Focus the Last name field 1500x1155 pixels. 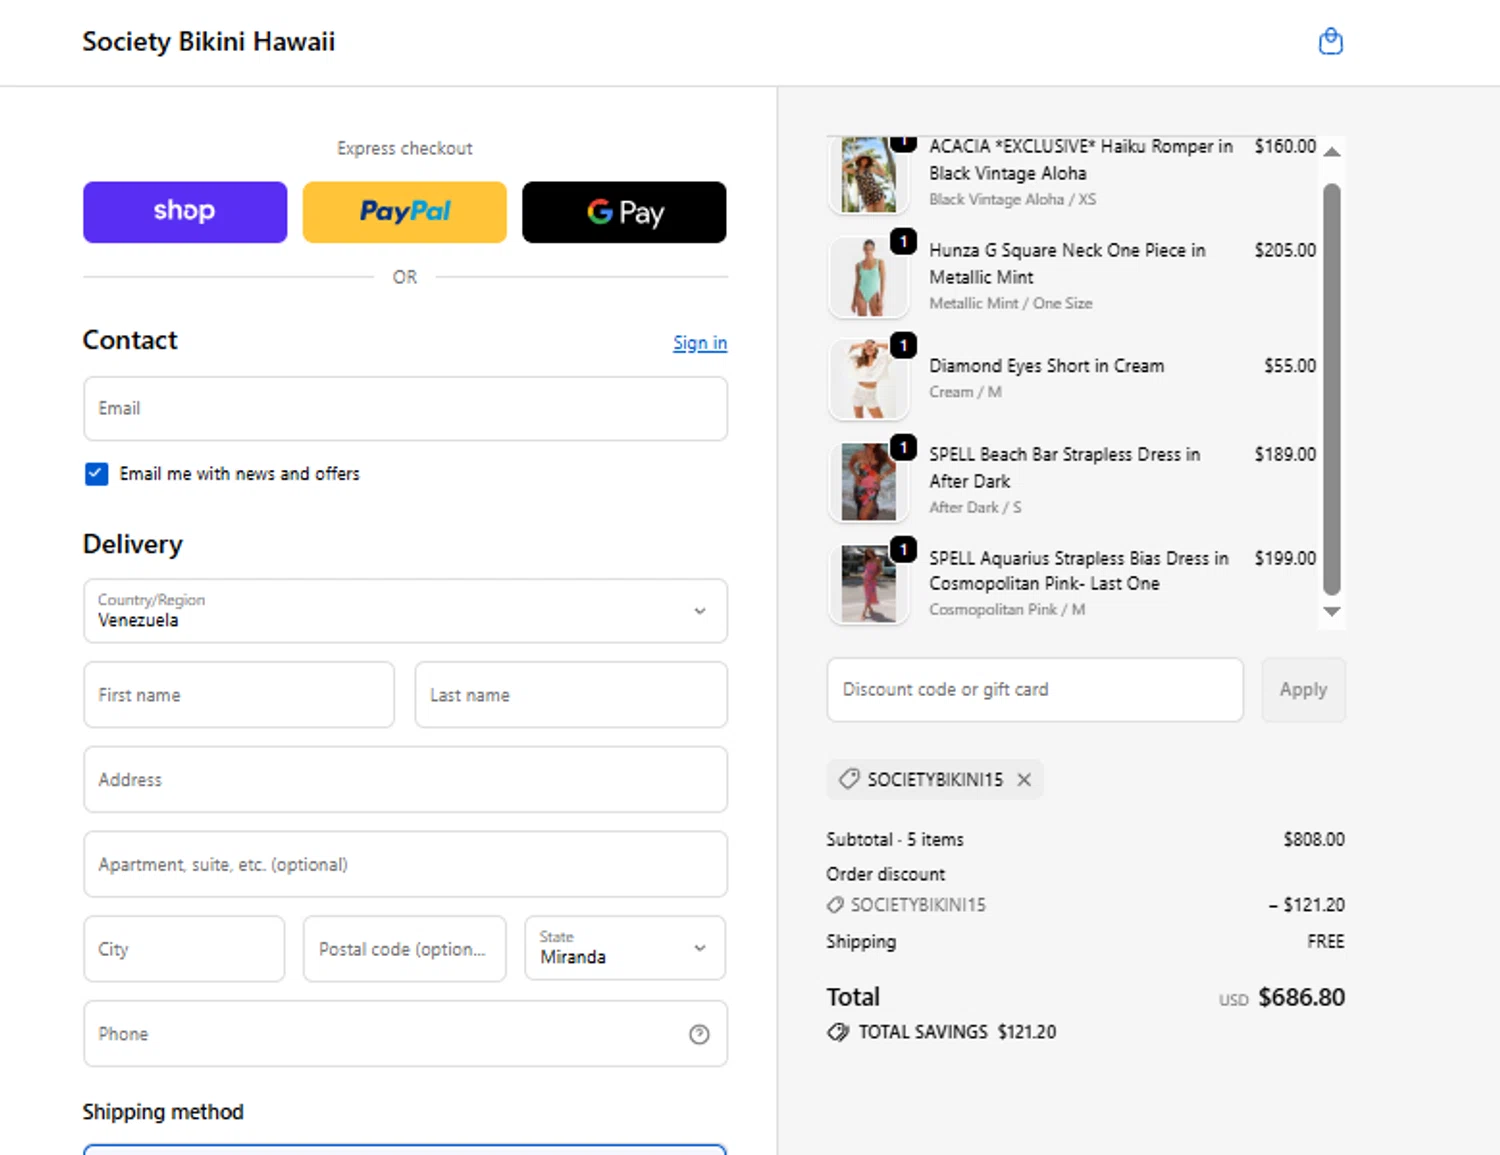click(571, 695)
